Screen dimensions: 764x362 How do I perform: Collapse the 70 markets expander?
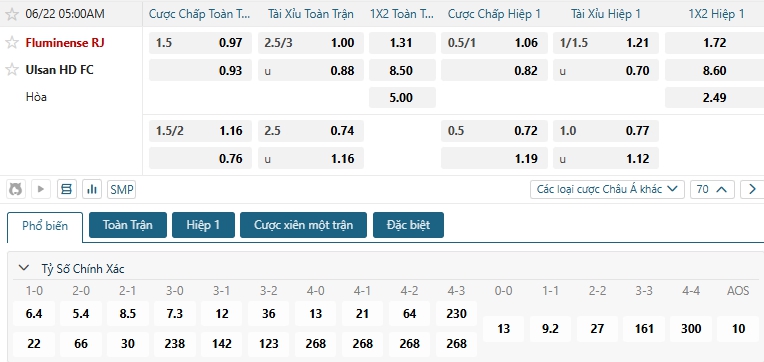click(712, 189)
